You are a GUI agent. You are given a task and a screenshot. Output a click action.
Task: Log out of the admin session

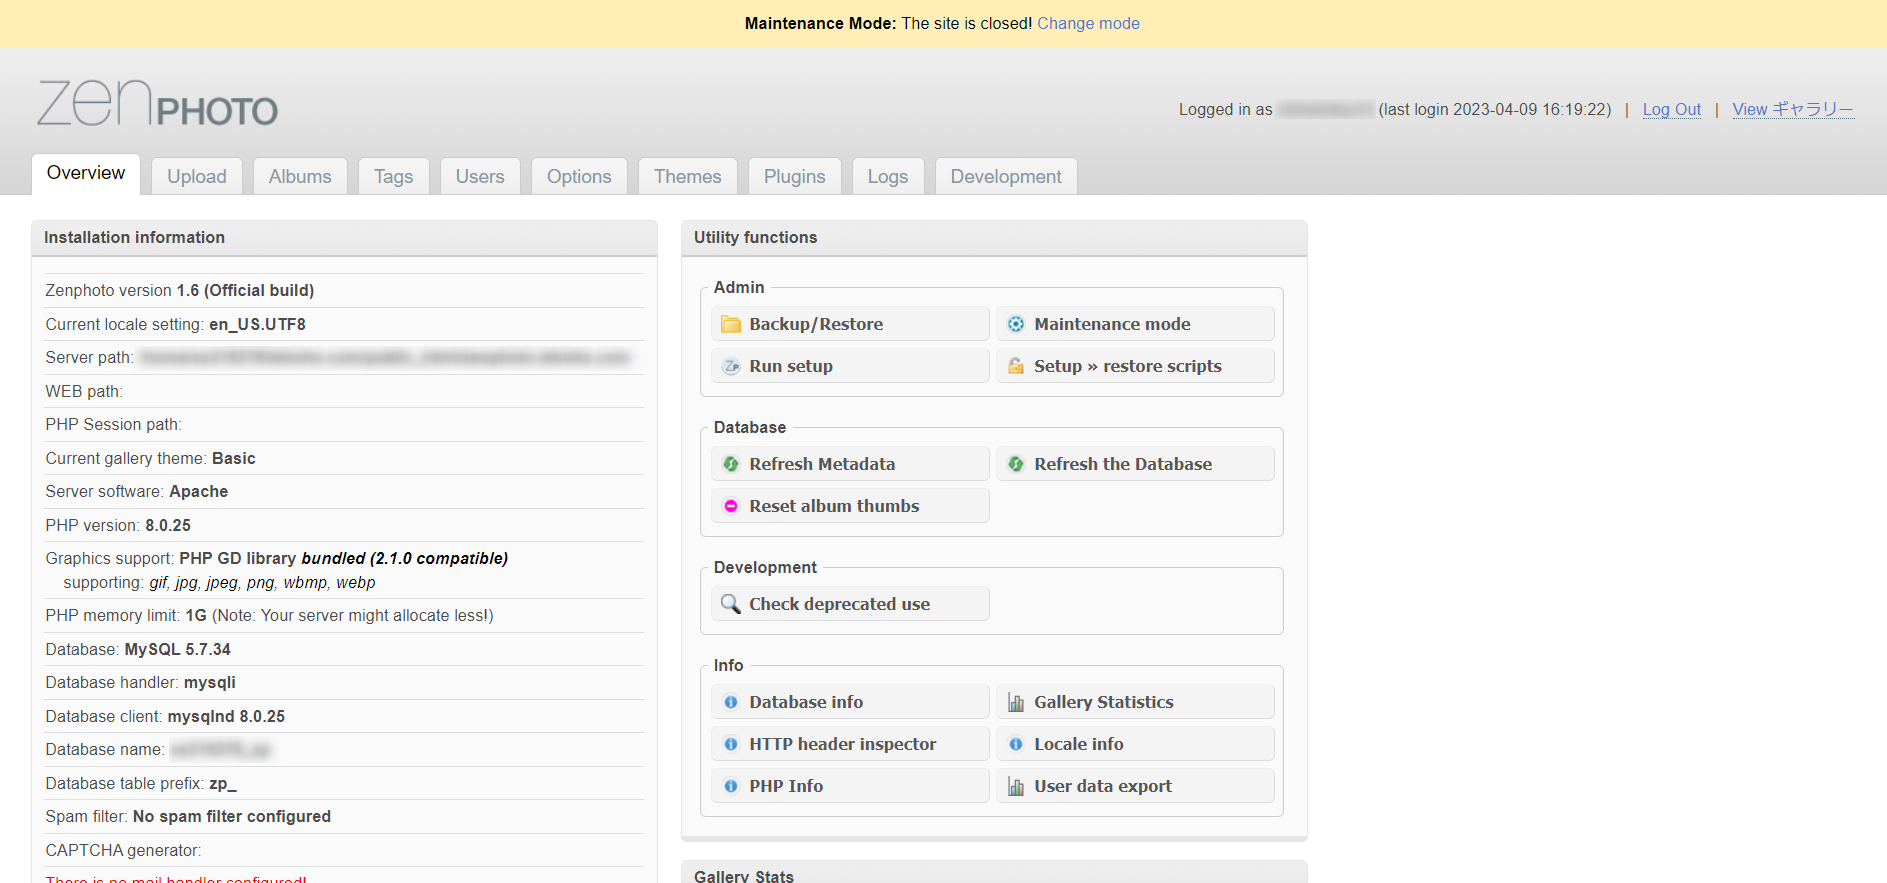tap(1671, 109)
